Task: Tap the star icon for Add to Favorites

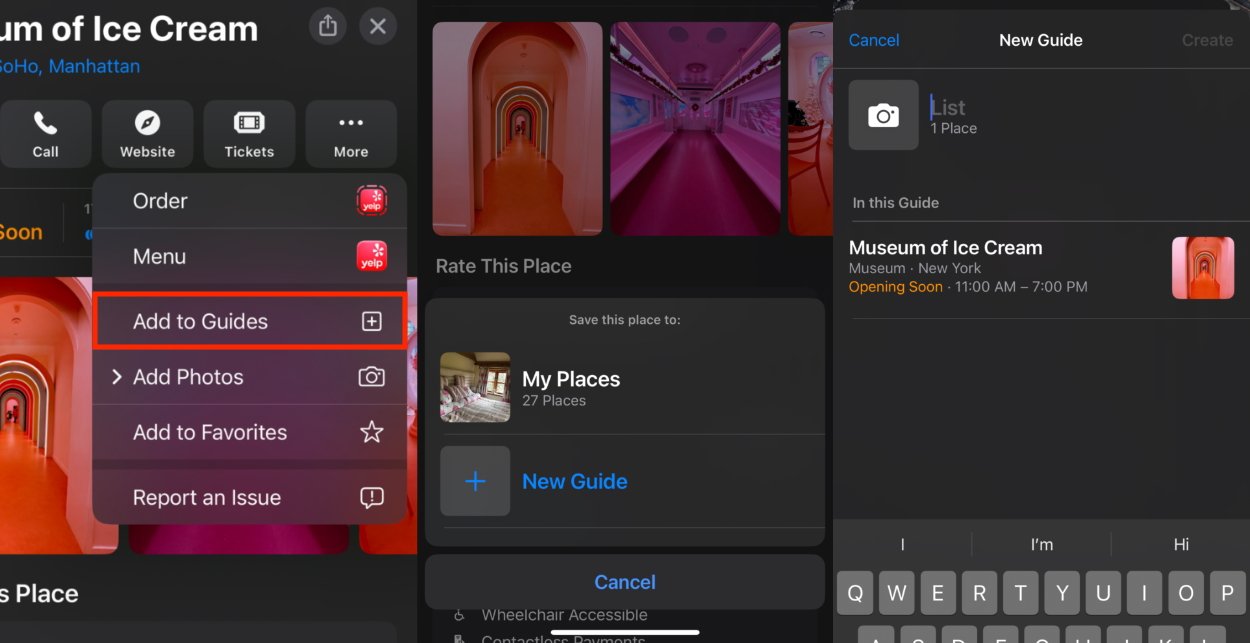Action: click(371, 432)
